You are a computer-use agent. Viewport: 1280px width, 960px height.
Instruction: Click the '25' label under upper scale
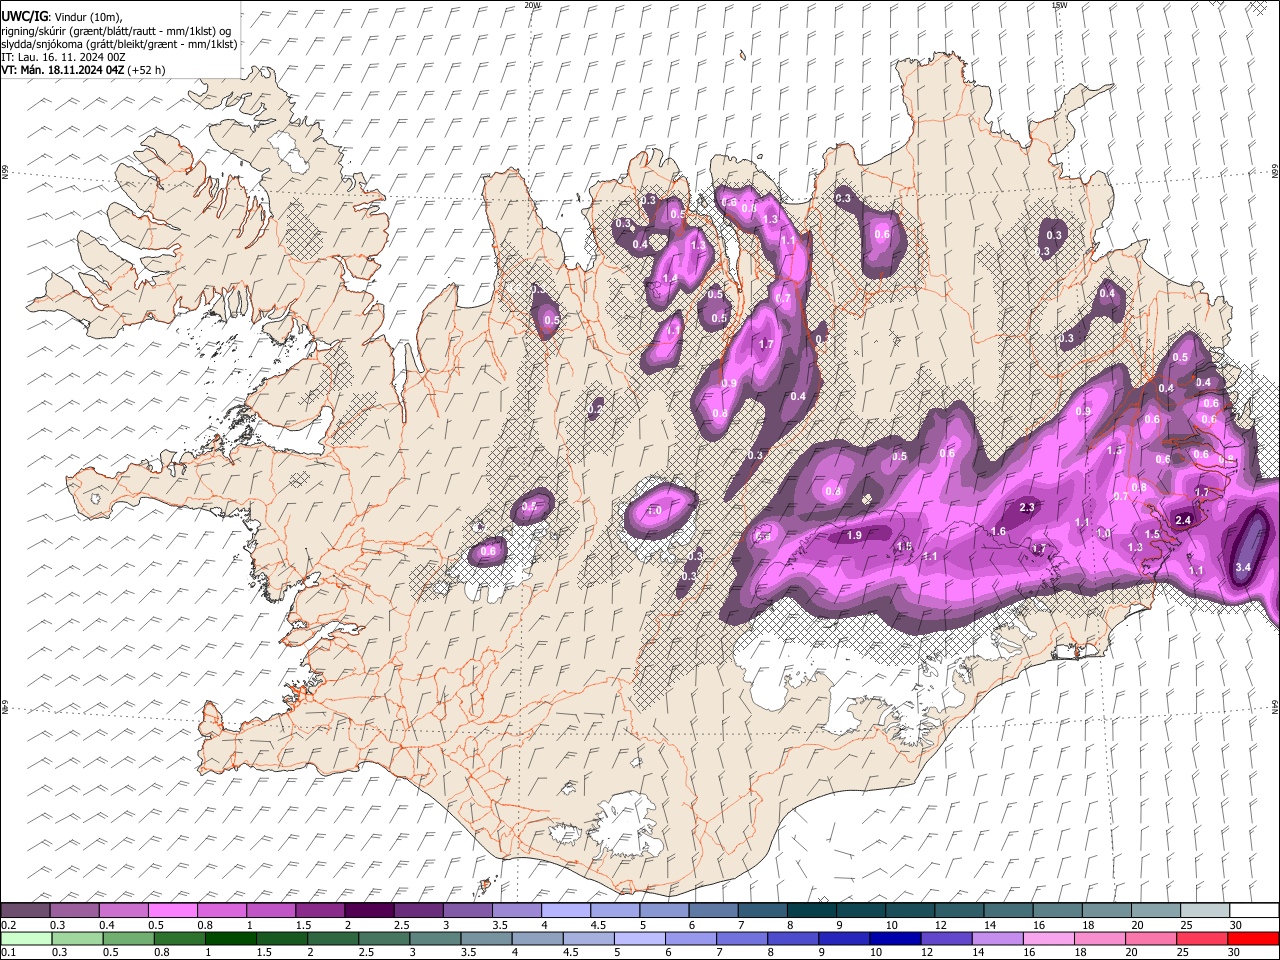(1186, 925)
